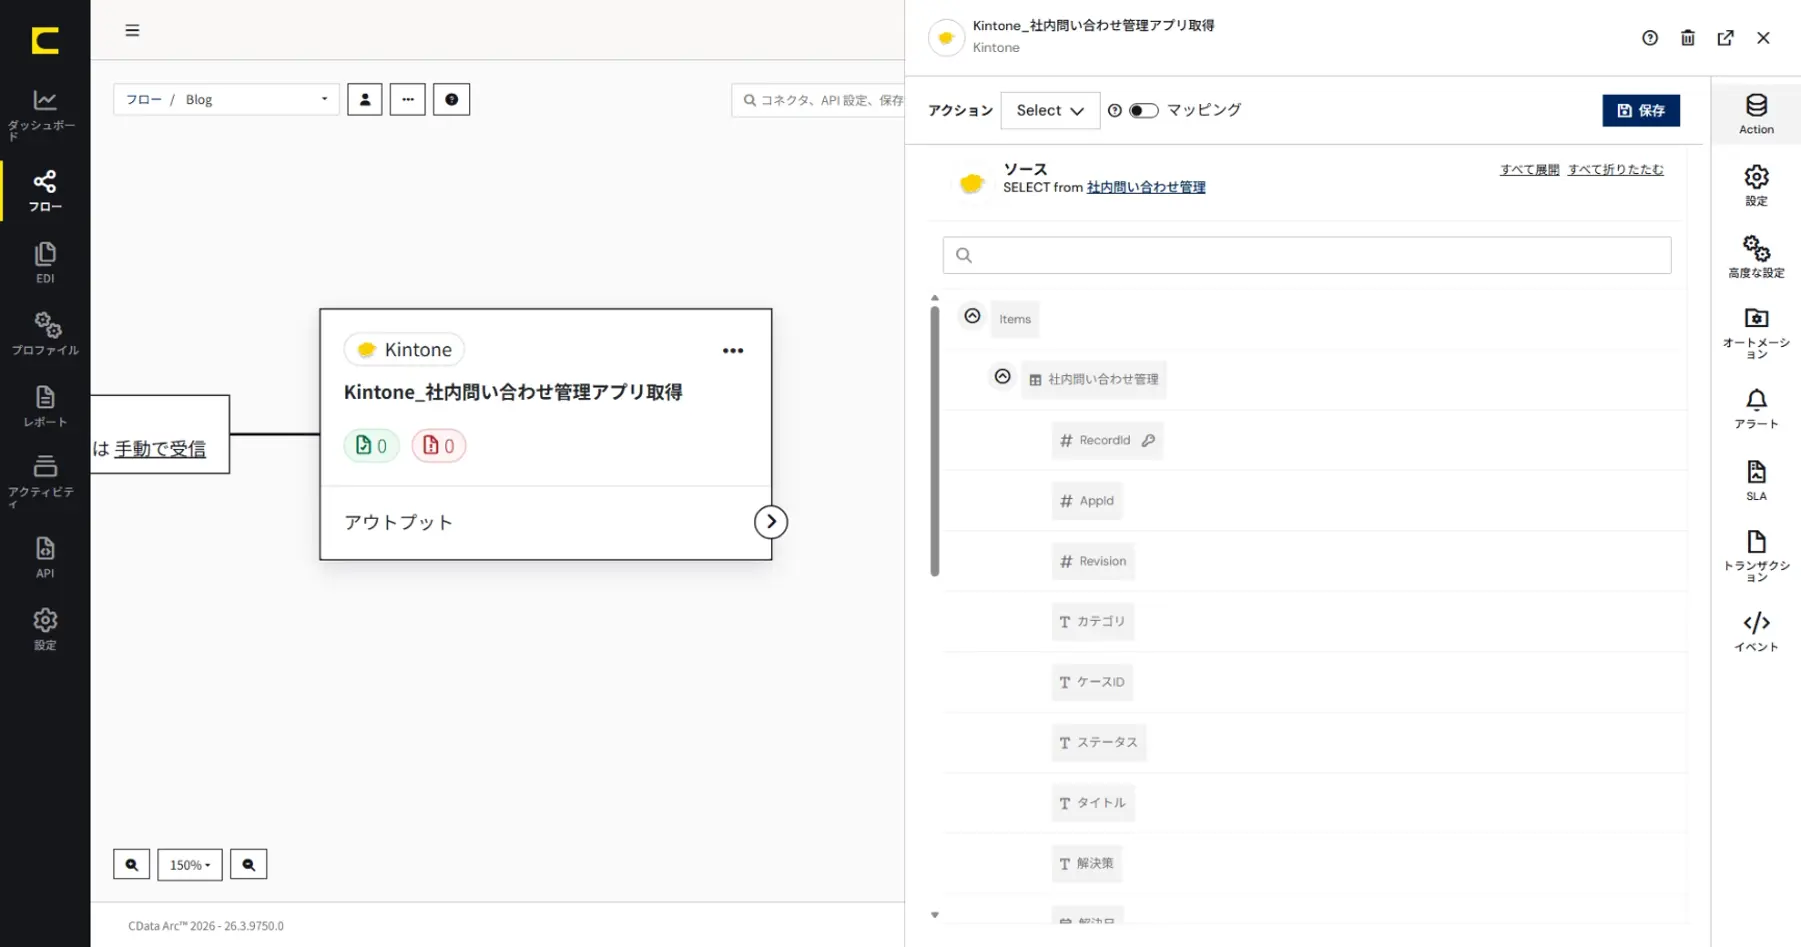Screen dimensions: 1801x947
Task: Click the column search field in the source panel
Action: tap(1307, 255)
